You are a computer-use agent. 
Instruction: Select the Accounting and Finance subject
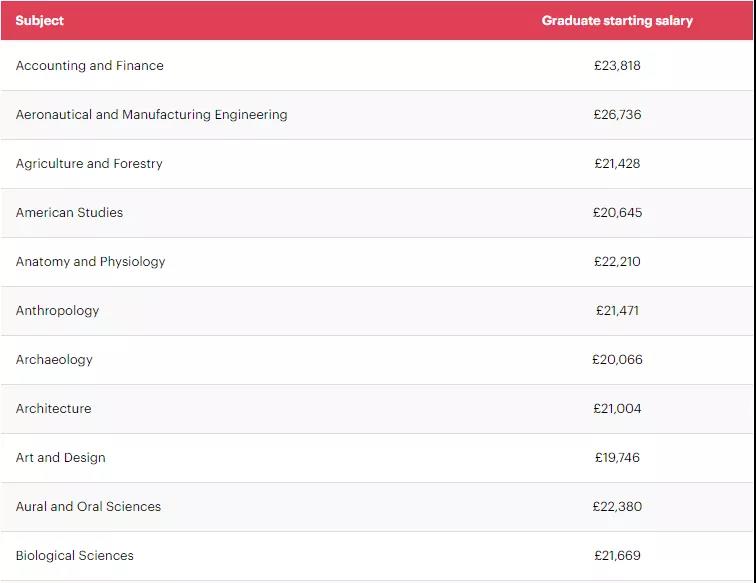click(x=90, y=66)
